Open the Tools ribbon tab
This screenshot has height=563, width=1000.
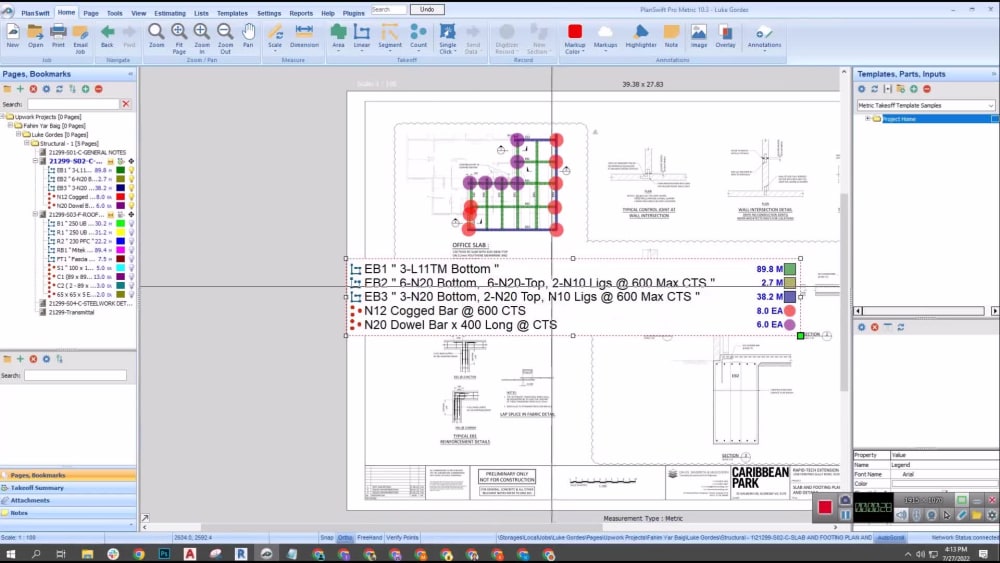(115, 13)
